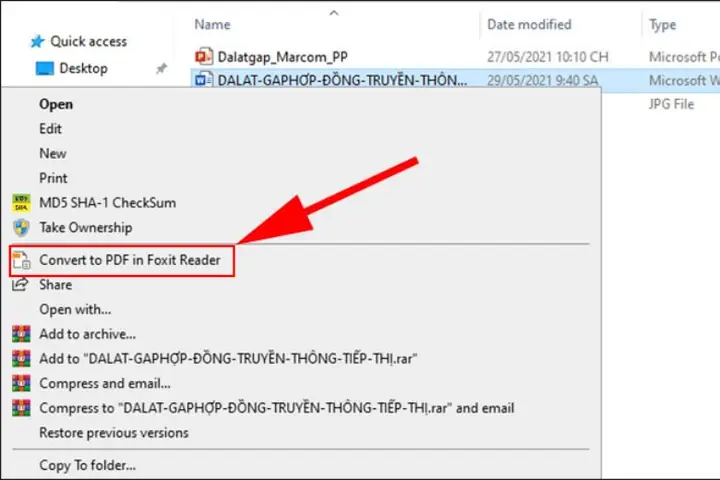Click the MD5 SHA-1 CheckSum icon
Image resolution: width=720 pixels, height=480 pixels.
[21, 203]
